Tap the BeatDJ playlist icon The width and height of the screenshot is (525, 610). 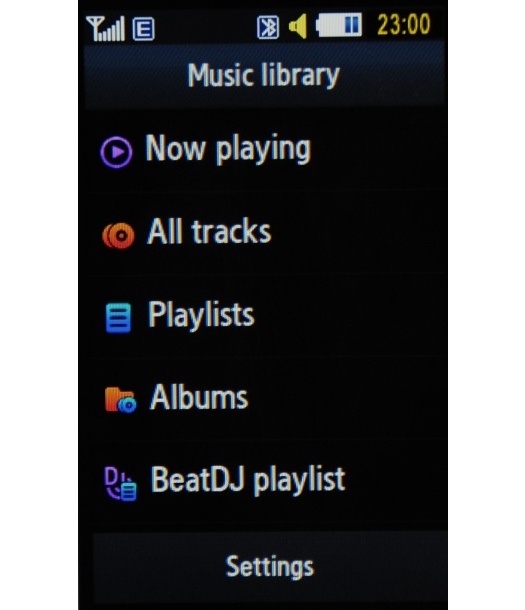pos(120,484)
